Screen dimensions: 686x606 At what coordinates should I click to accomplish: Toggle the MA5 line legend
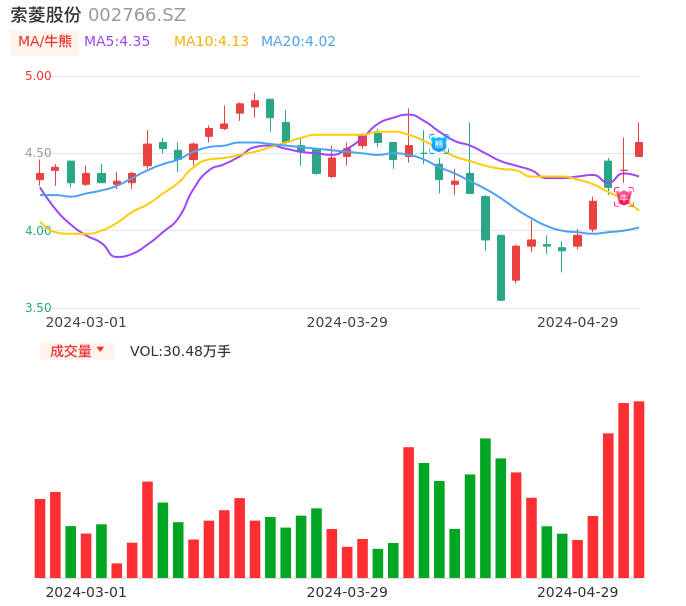117,42
